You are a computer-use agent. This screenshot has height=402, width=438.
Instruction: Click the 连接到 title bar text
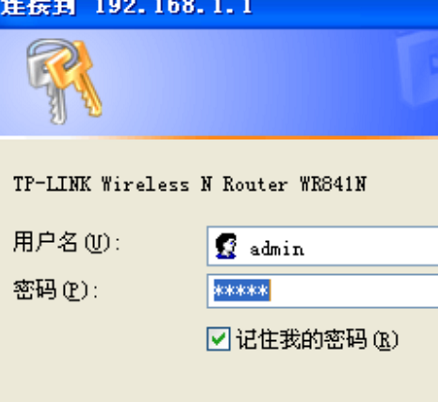[37, 7]
